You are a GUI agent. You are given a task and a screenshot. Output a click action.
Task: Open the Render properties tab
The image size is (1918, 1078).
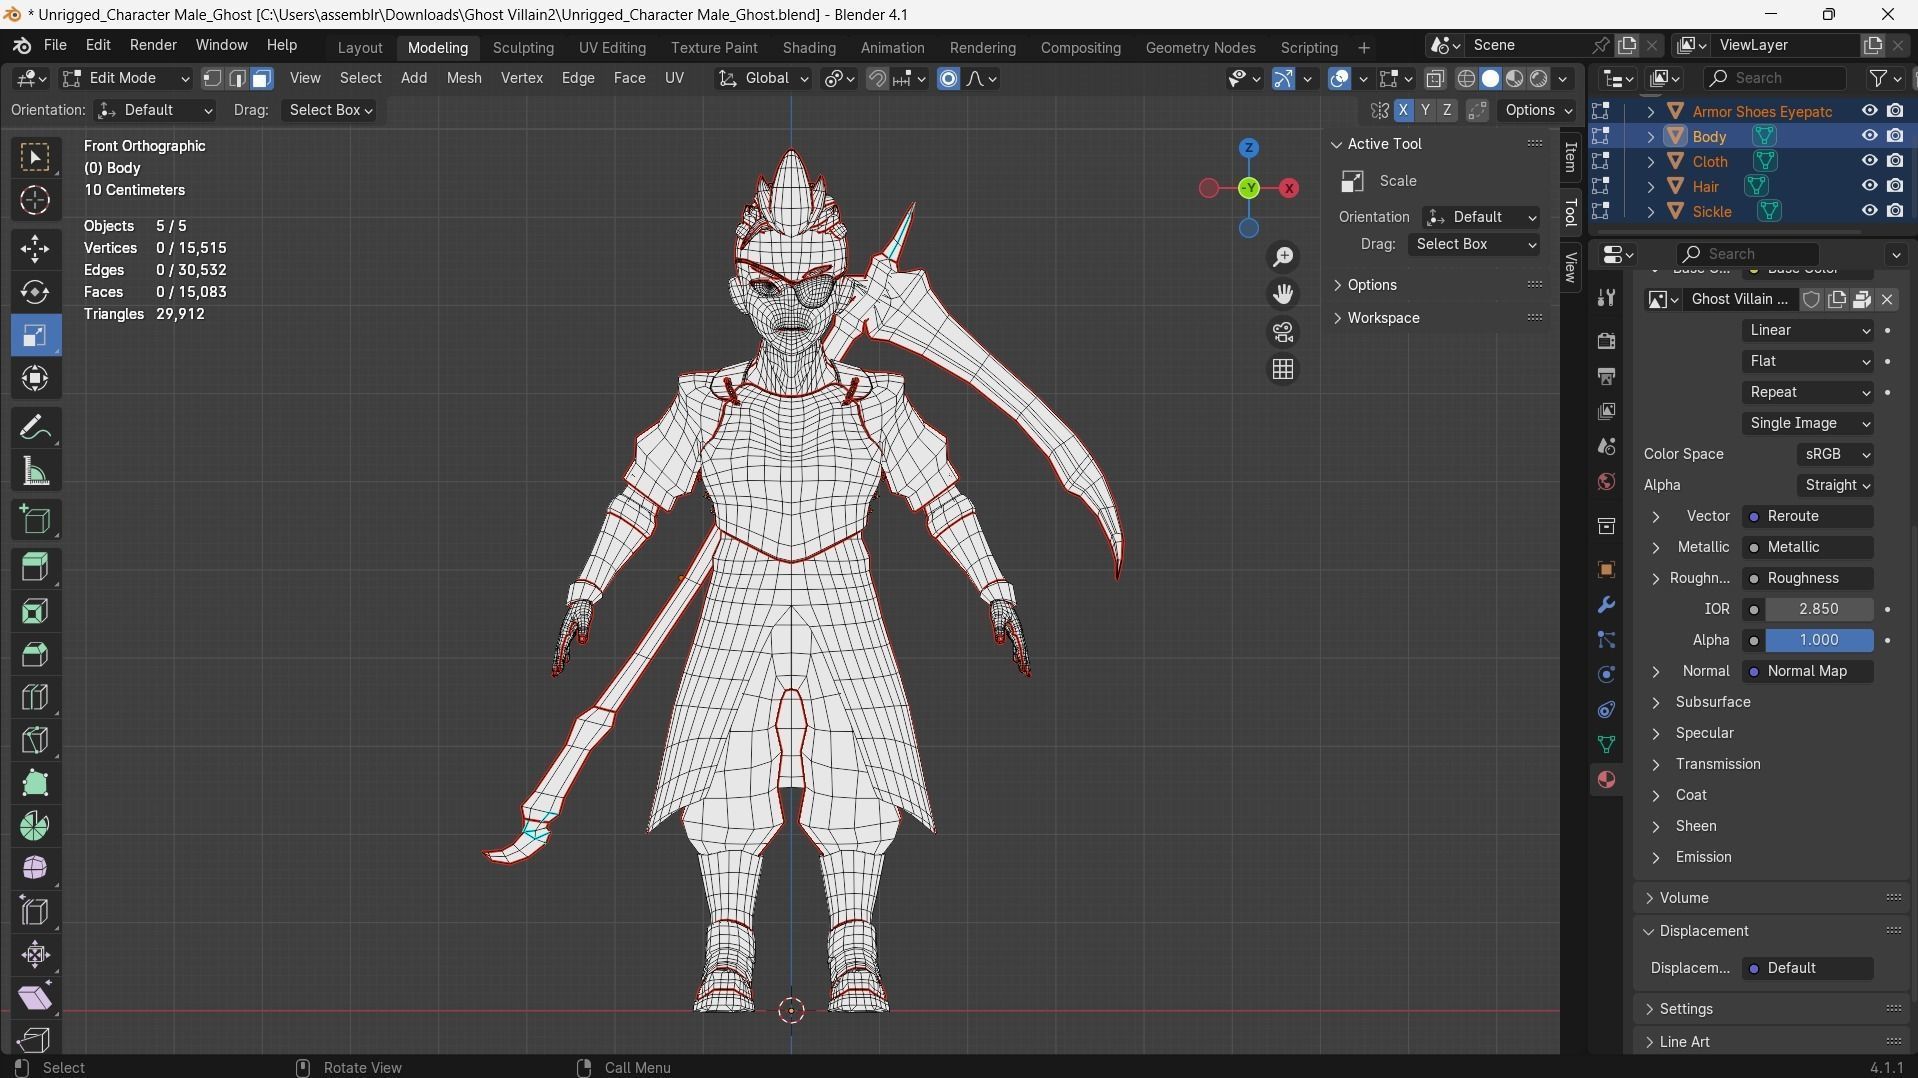[x=1606, y=341]
